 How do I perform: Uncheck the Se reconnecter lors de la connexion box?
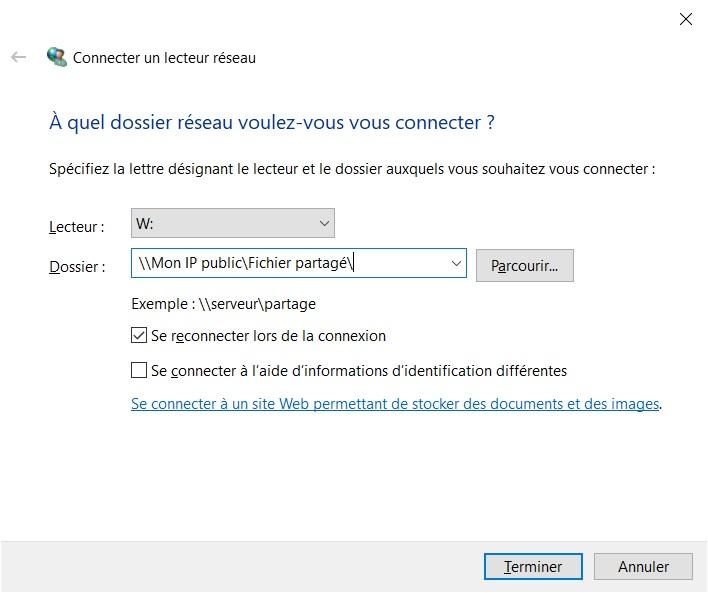[x=139, y=336]
